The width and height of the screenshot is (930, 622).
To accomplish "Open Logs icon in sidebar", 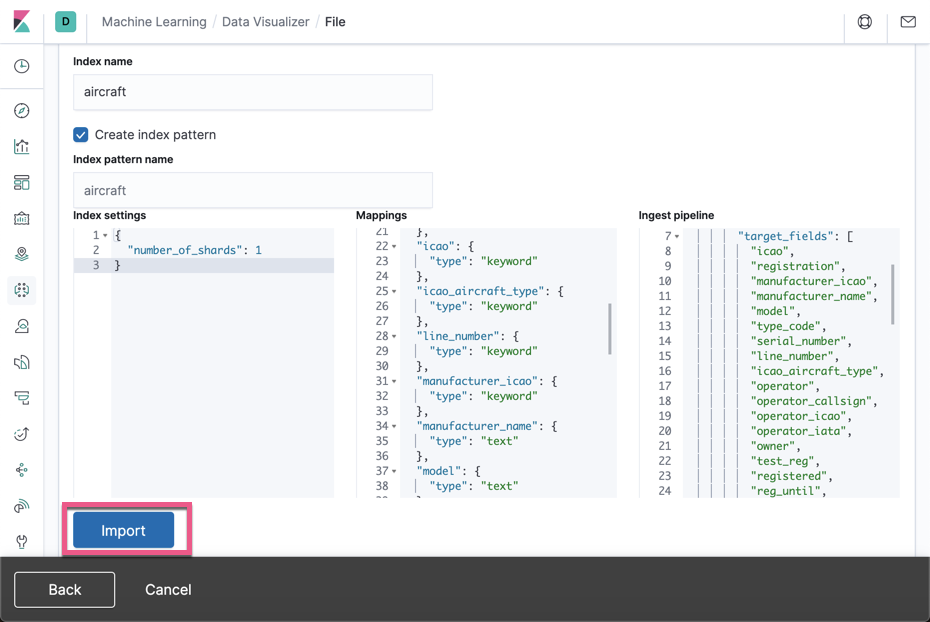I will pos(21,362).
